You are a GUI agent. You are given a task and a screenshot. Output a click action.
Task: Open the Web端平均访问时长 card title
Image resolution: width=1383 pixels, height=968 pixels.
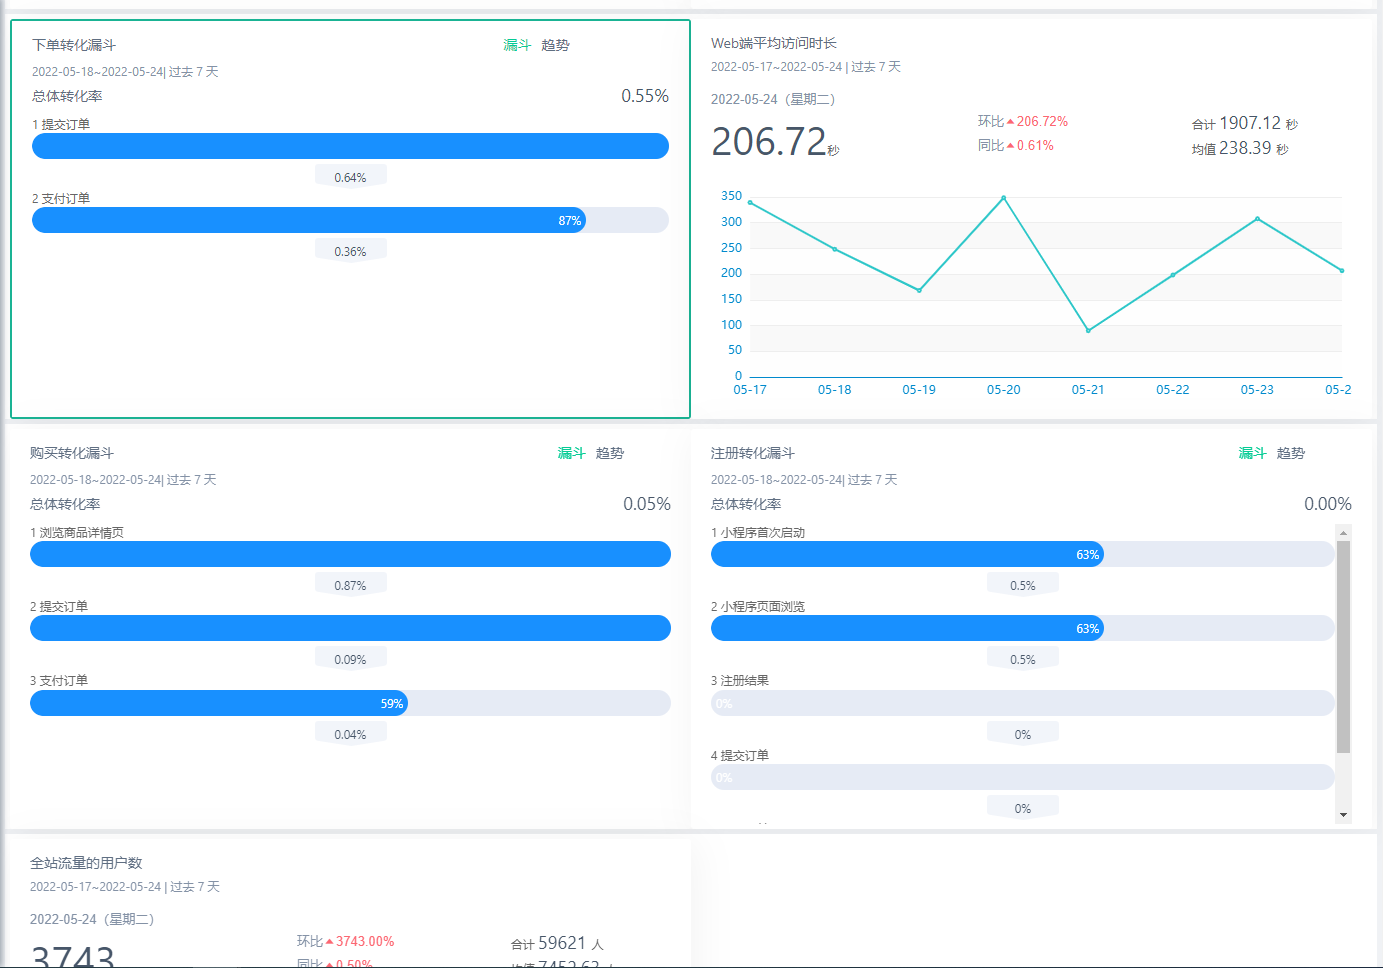tap(773, 43)
